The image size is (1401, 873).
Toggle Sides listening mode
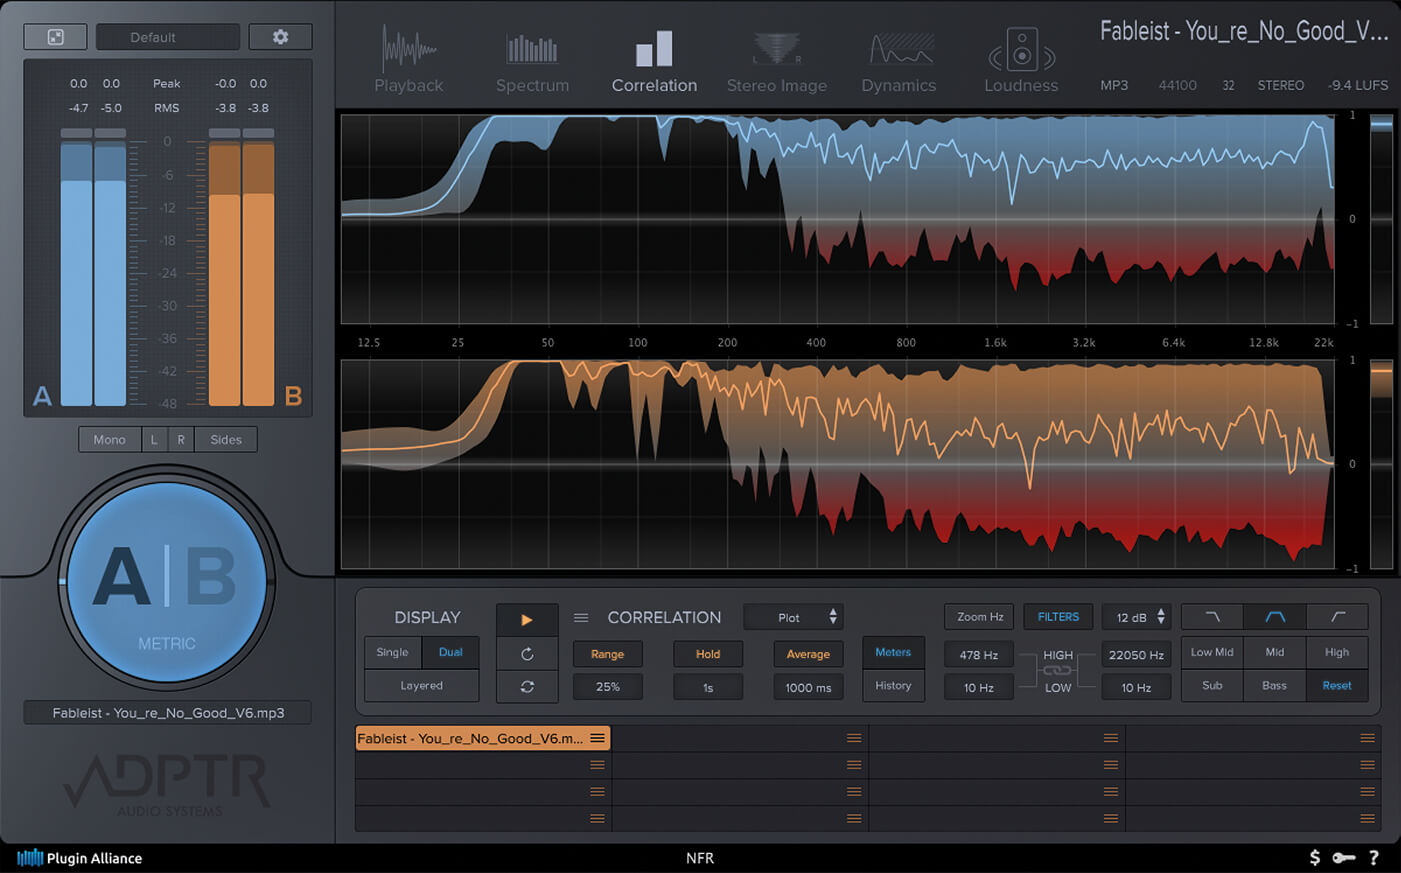coord(225,439)
